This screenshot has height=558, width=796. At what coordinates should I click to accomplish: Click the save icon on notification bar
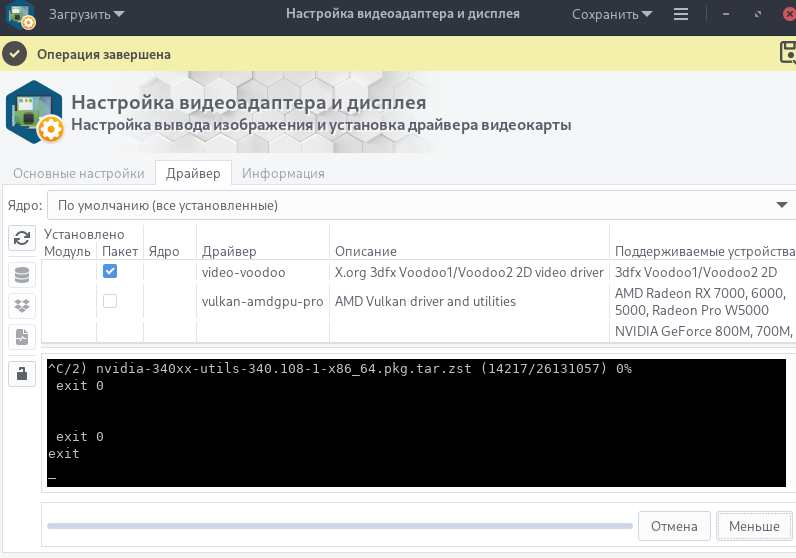787,54
